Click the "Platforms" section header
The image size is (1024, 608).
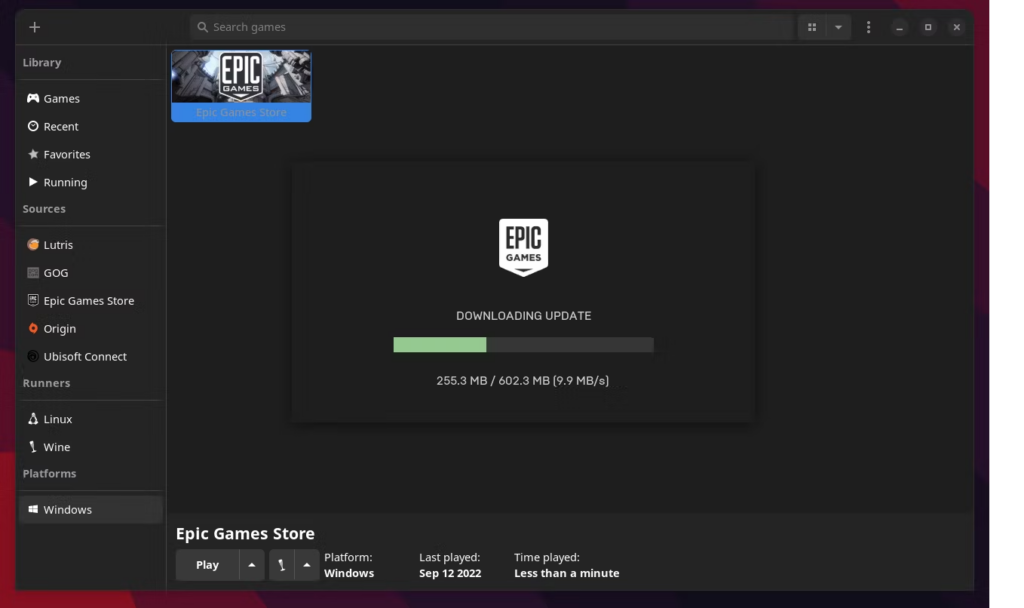pyautogui.click(x=50, y=473)
